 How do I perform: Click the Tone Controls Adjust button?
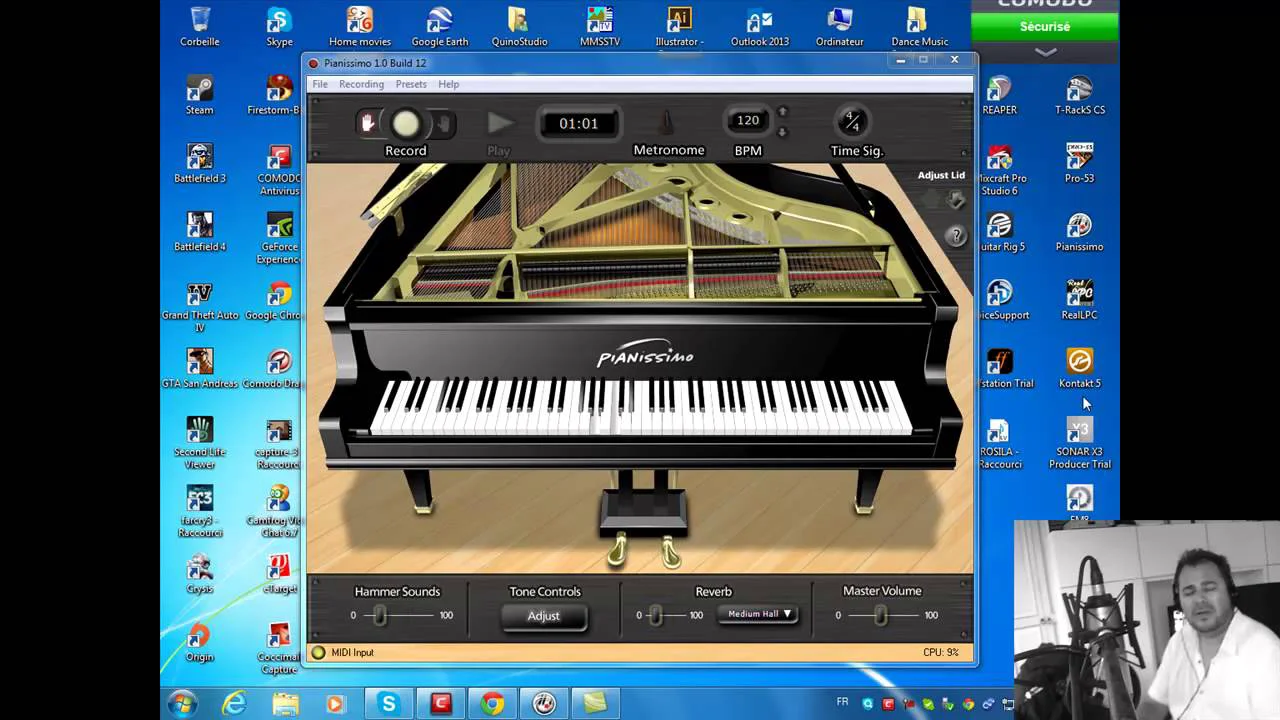point(544,616)
